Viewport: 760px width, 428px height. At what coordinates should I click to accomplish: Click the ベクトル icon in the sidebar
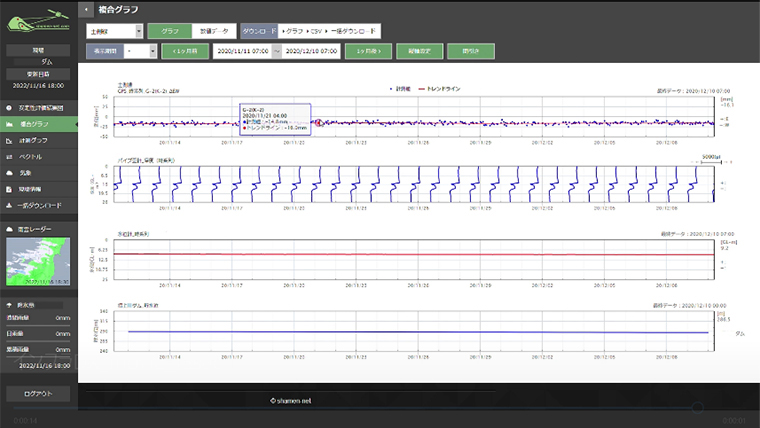click(x=9, y=157)
